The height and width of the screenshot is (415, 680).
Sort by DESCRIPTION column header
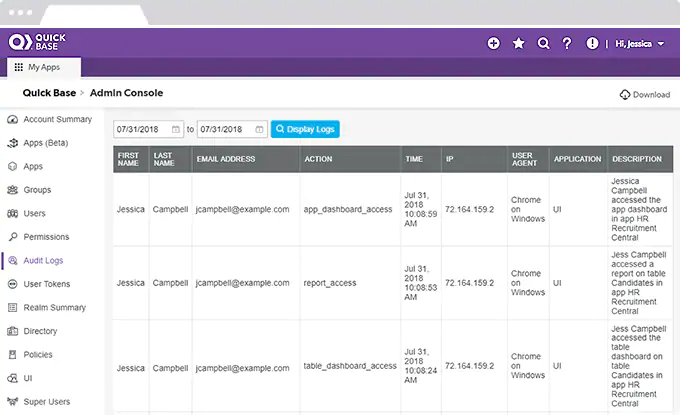(x=640, y=159)
